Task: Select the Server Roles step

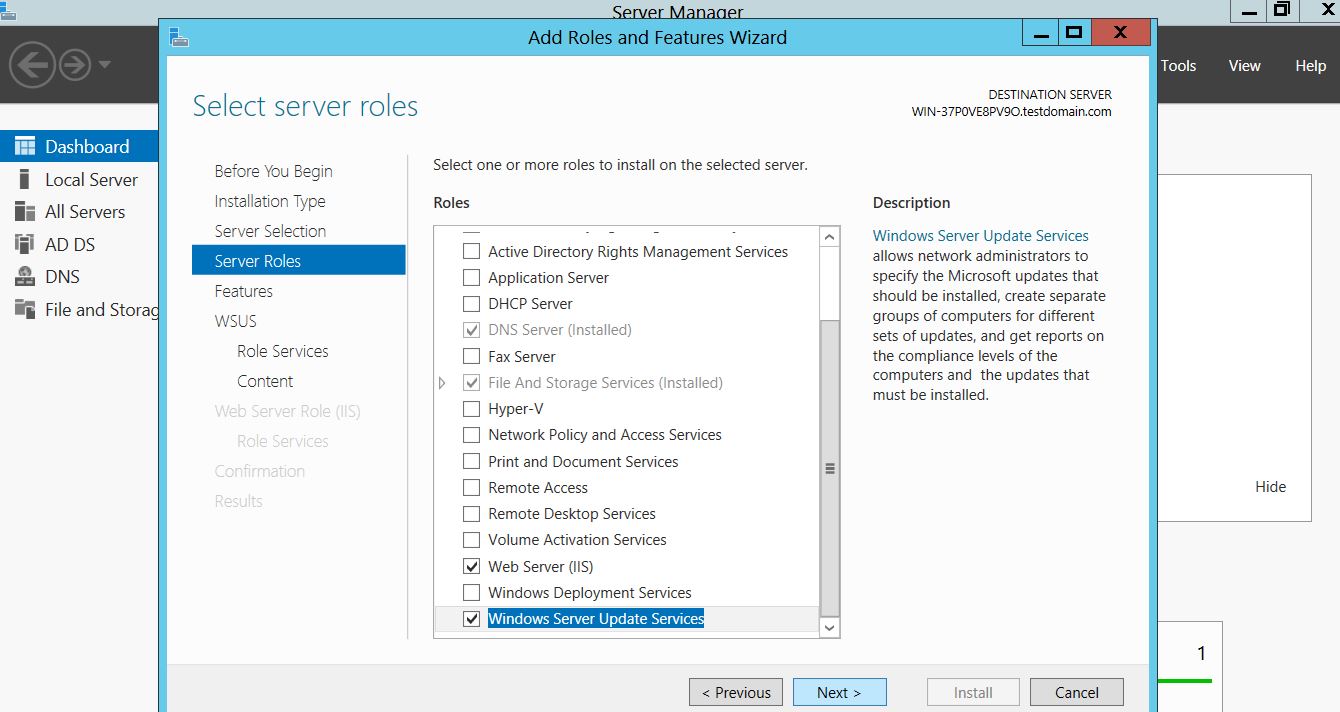Action: pos(299,261)
